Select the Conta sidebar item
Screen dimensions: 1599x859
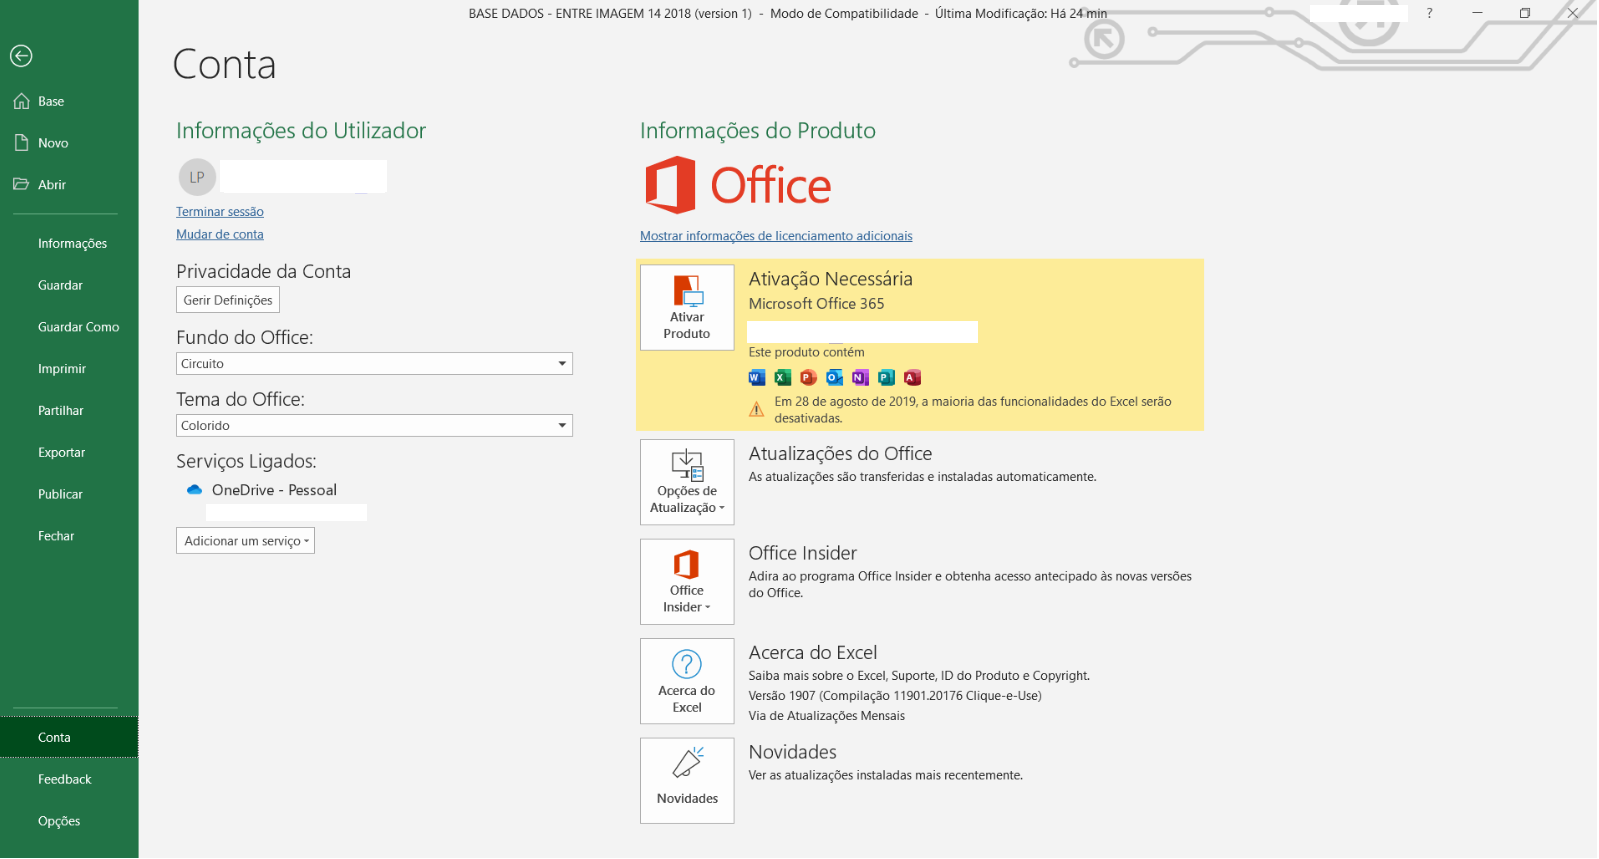click(69, 738)
